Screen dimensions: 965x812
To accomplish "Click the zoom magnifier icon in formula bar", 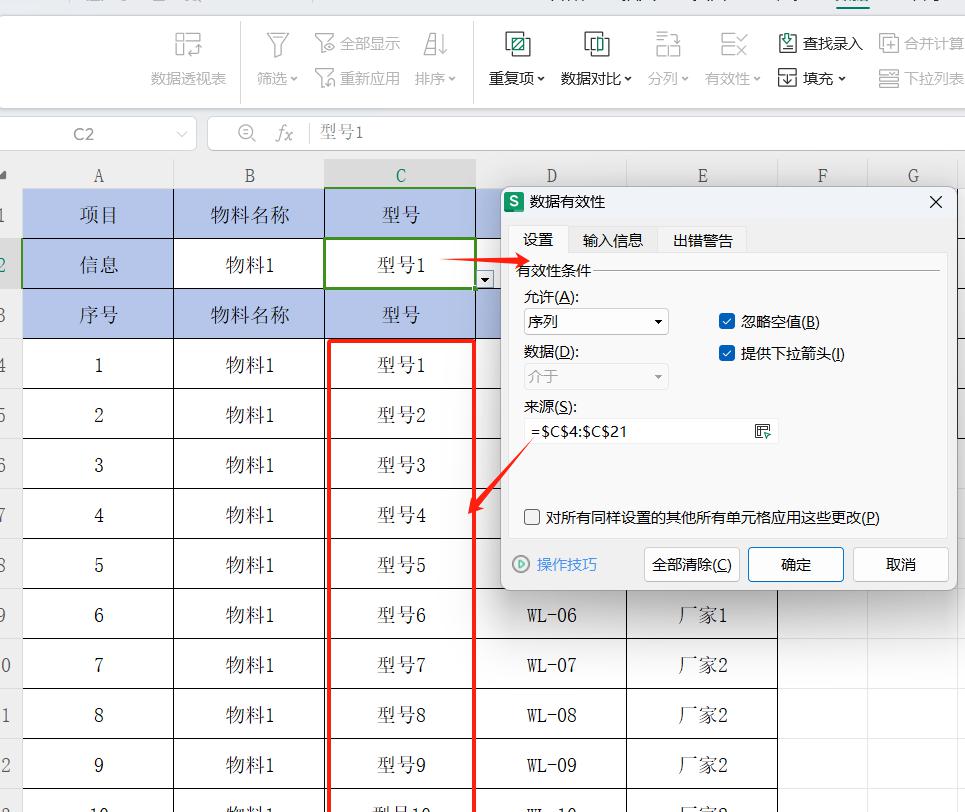I will click(247, 133).
